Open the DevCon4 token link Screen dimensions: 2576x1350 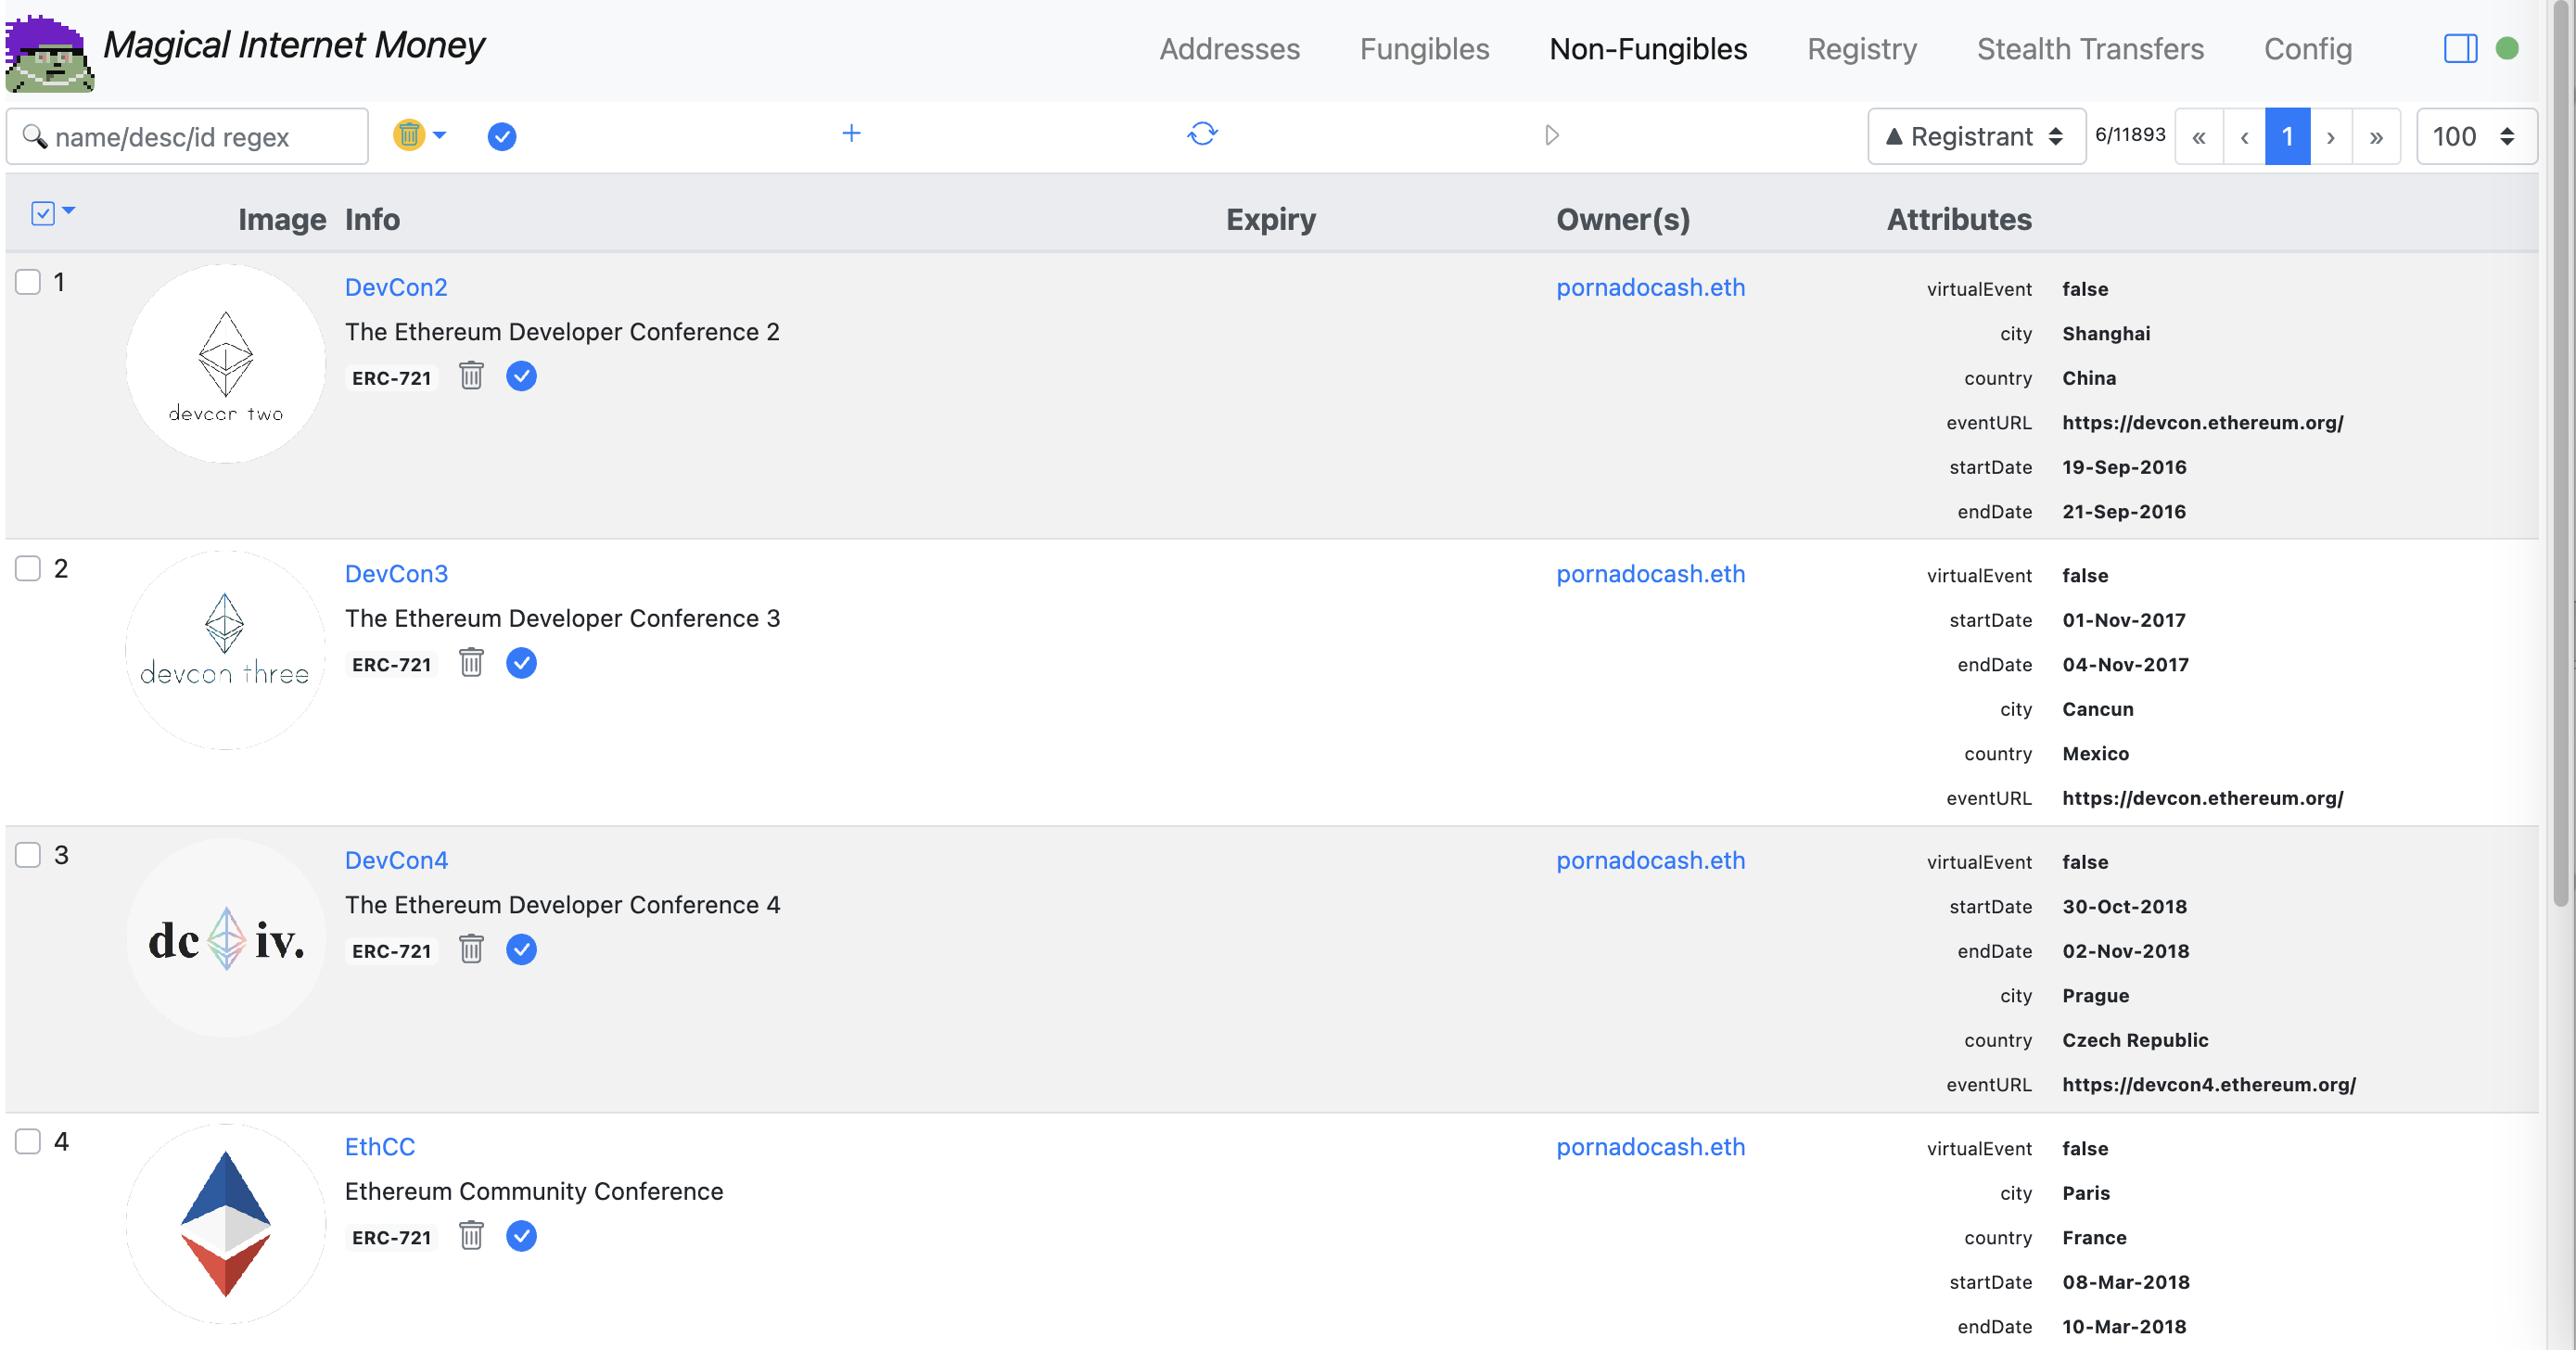point(396,860)
